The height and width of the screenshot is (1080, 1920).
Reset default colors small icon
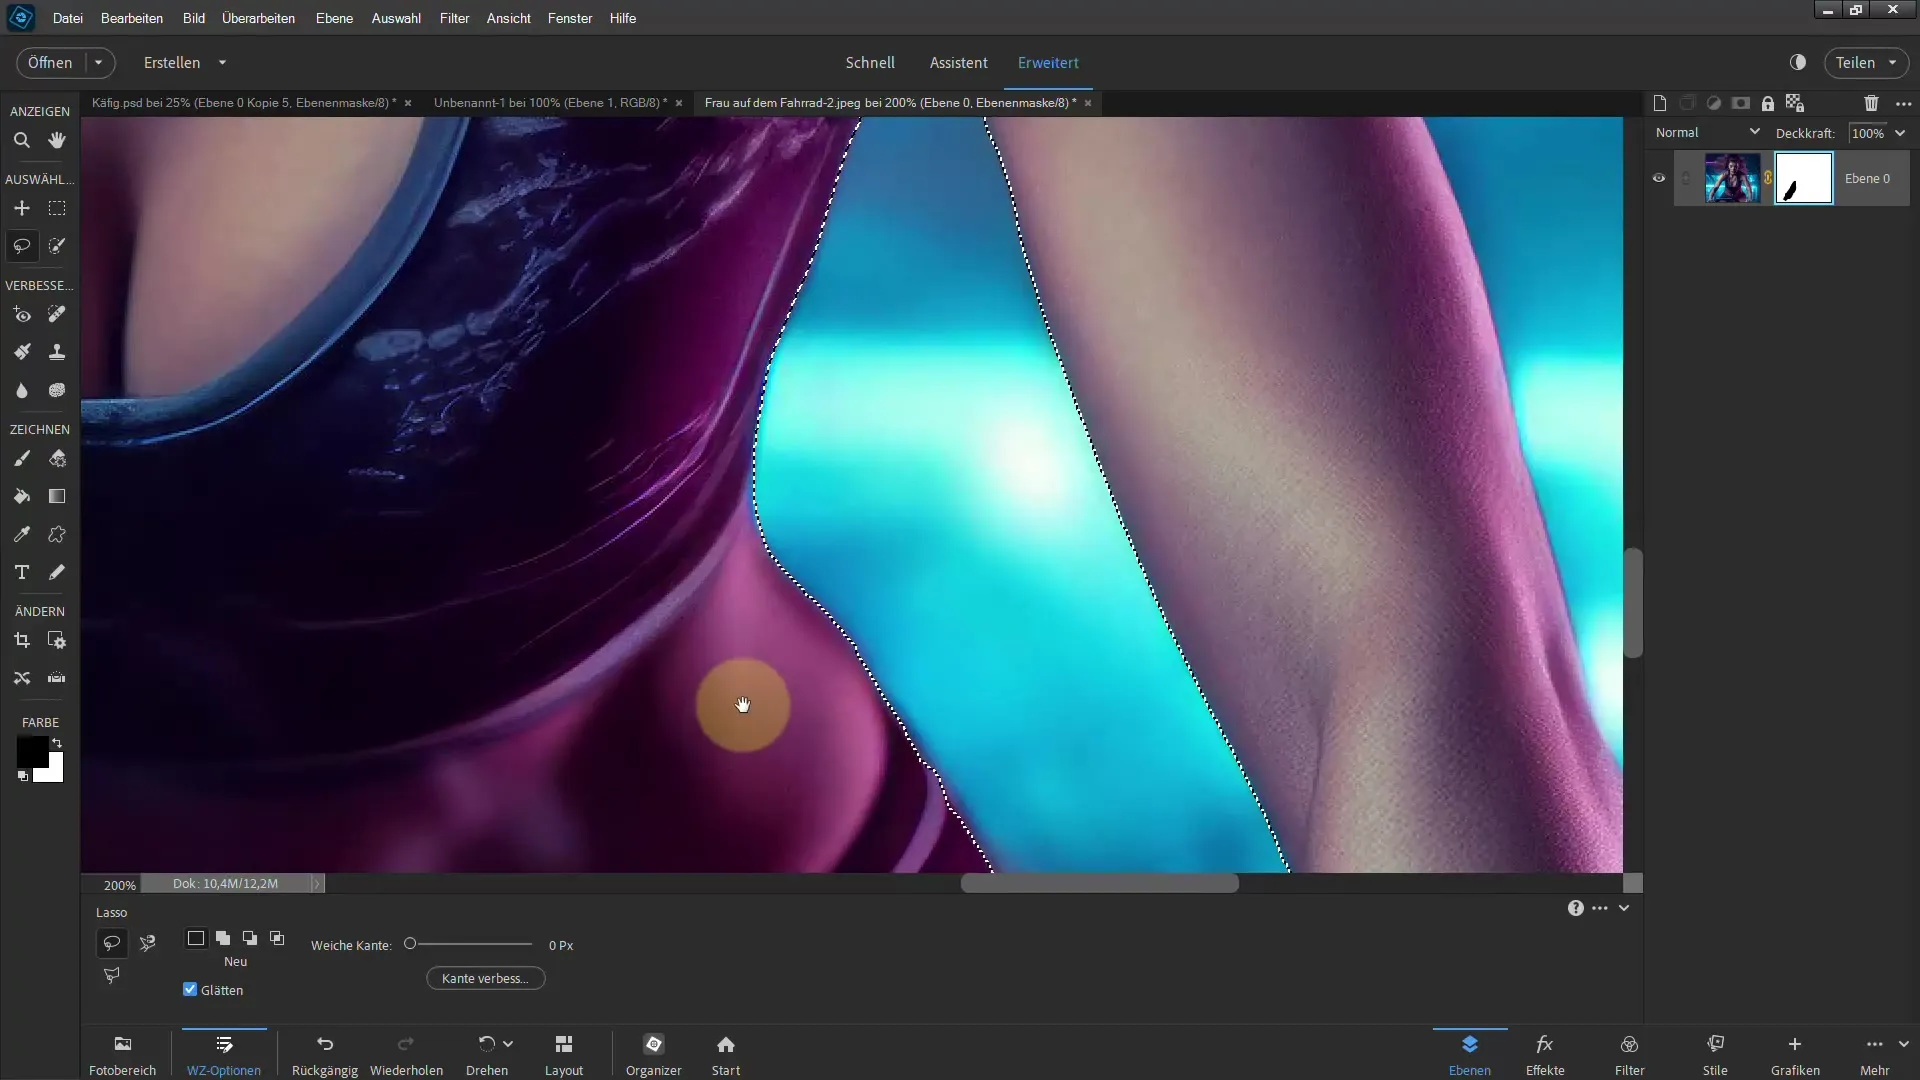[22, 776]
